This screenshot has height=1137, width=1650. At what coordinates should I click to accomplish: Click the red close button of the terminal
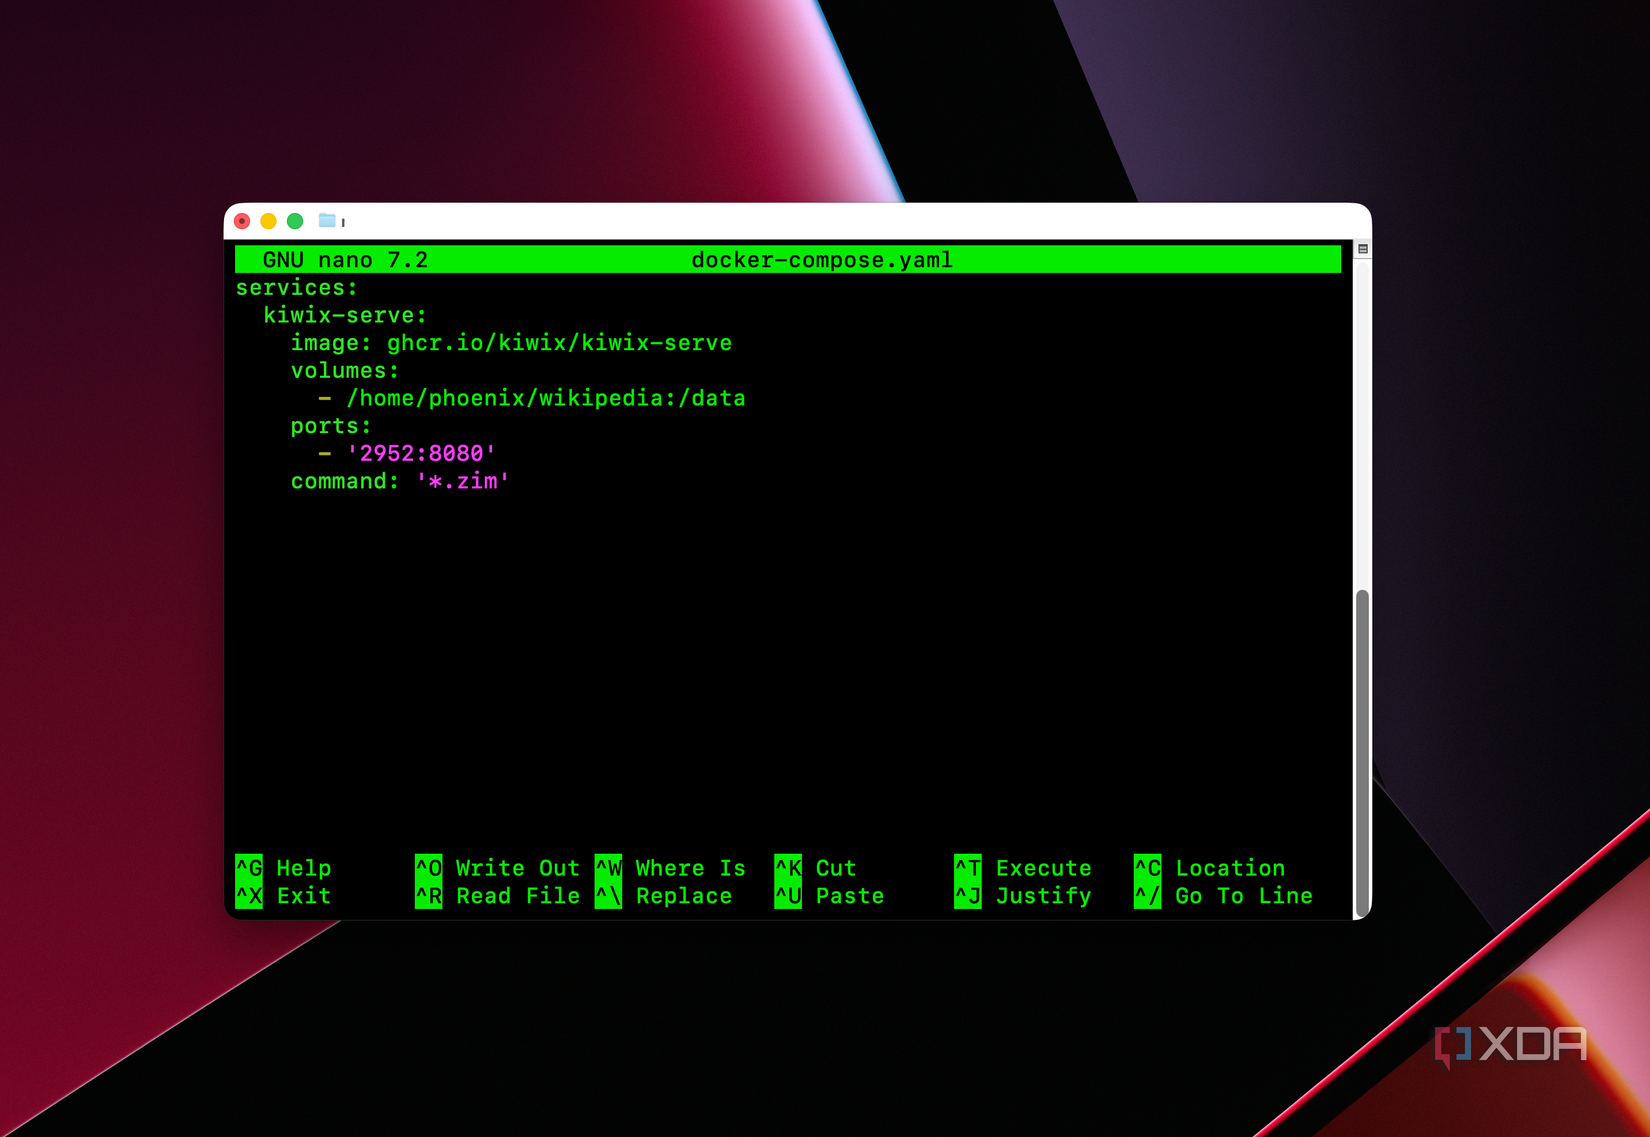click(242, 221)
